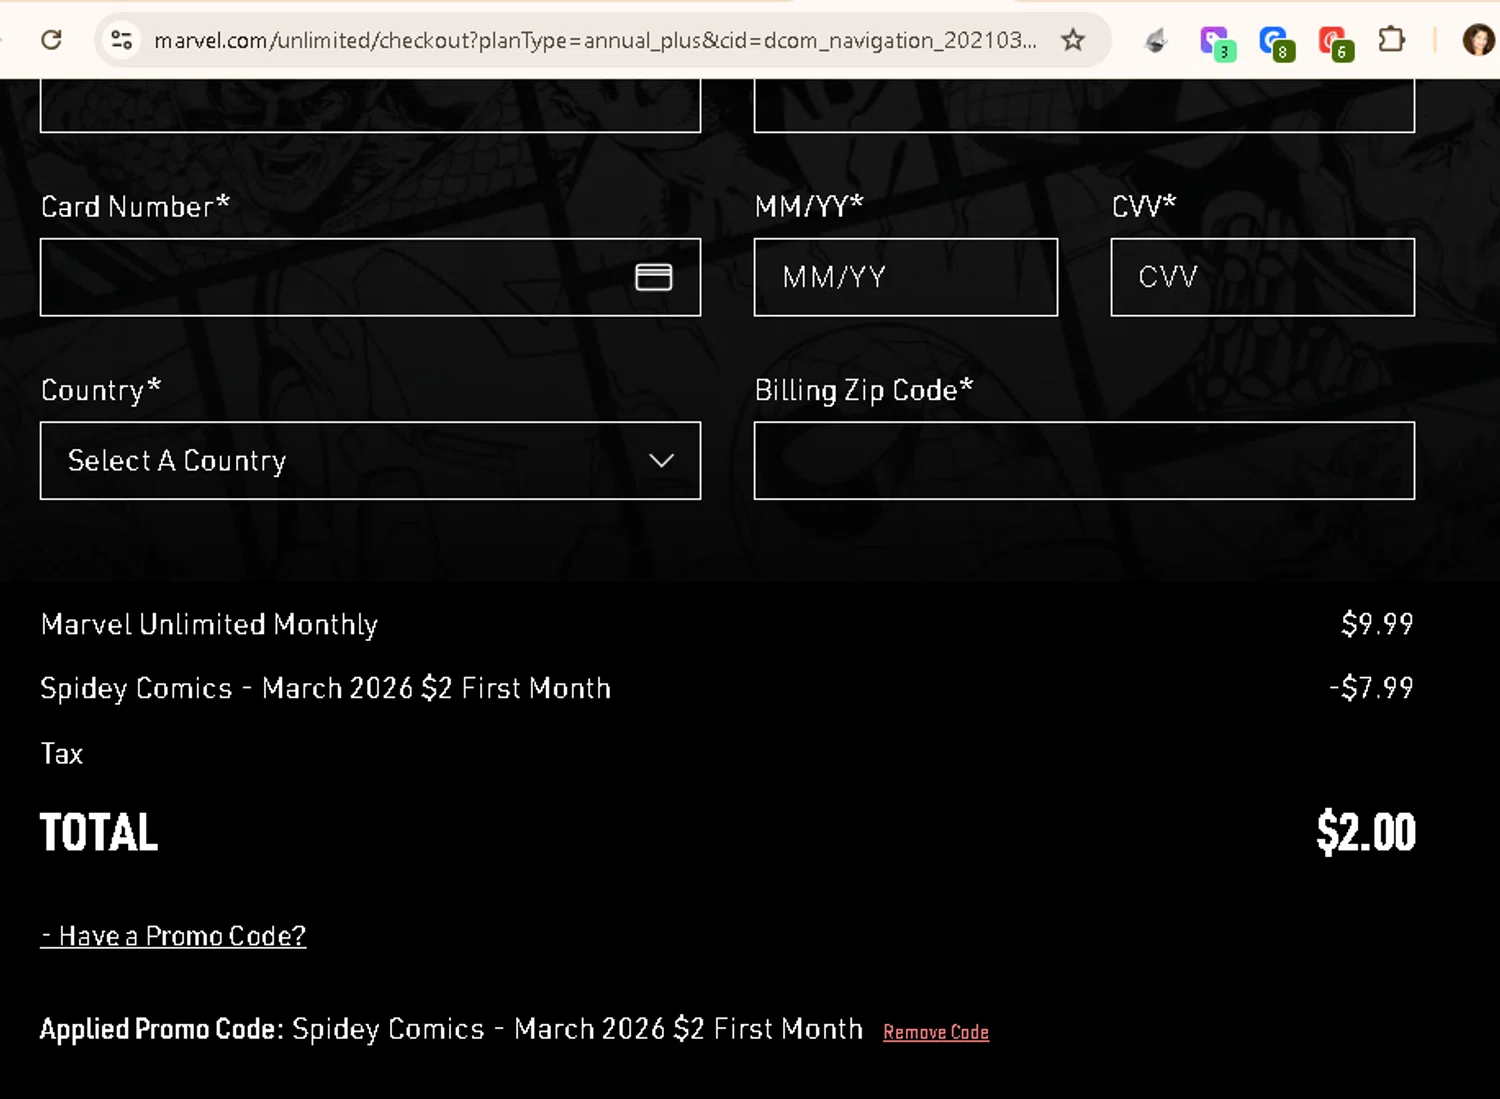Focus the partially visible field above Card Number

(x=370, y=106)
